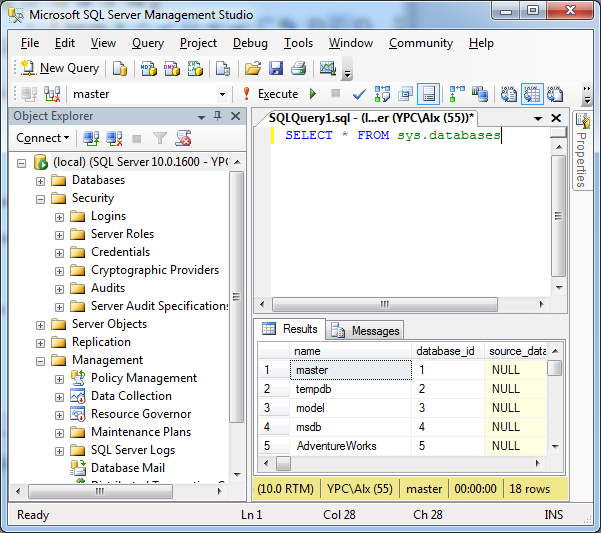Open the Debug menu

[x=250, y=43]
